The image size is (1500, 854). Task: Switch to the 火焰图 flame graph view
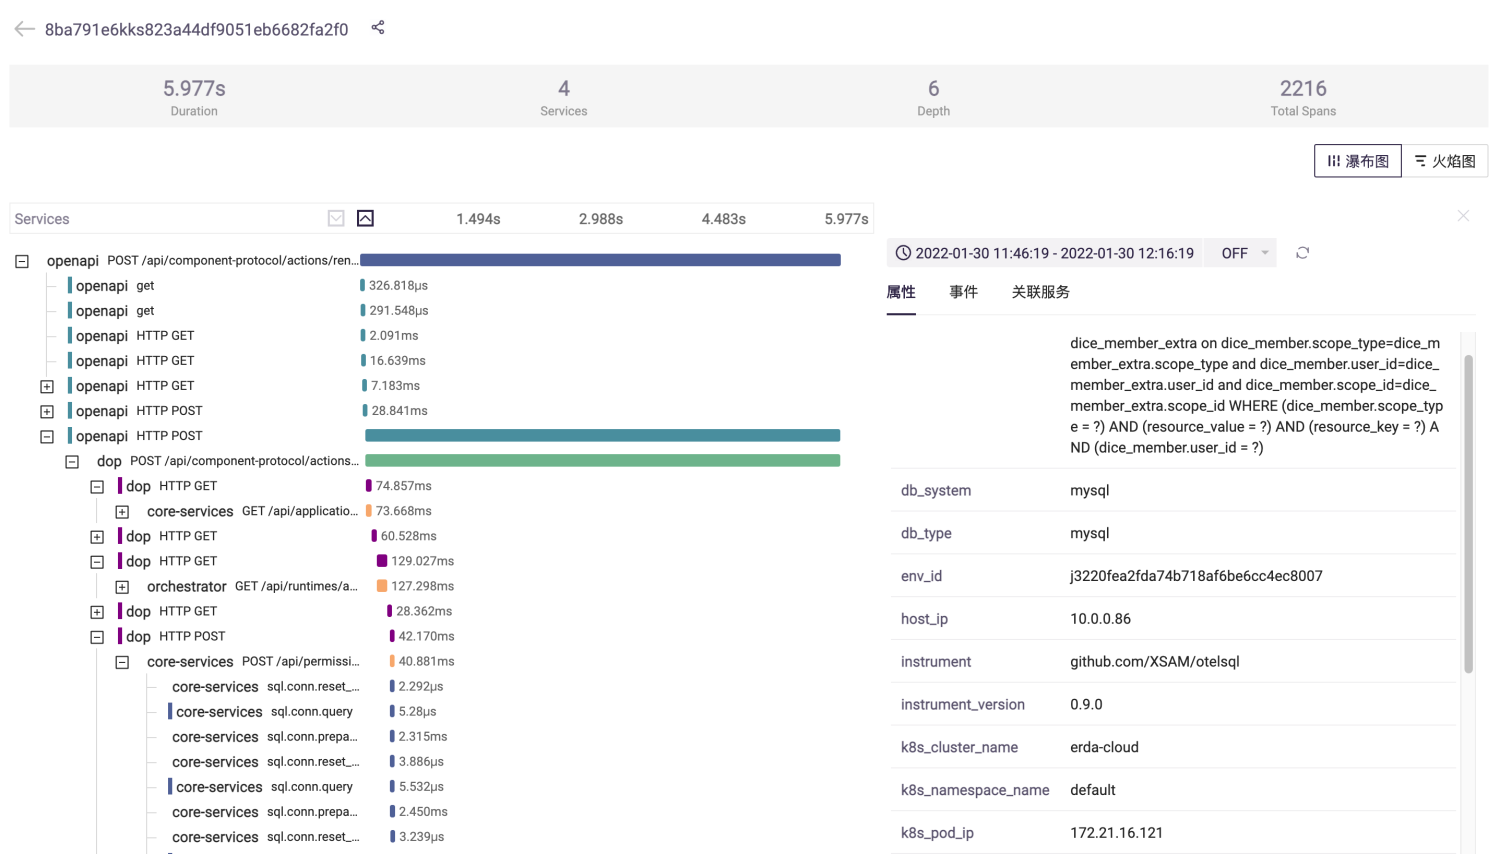pos(1445,161)
